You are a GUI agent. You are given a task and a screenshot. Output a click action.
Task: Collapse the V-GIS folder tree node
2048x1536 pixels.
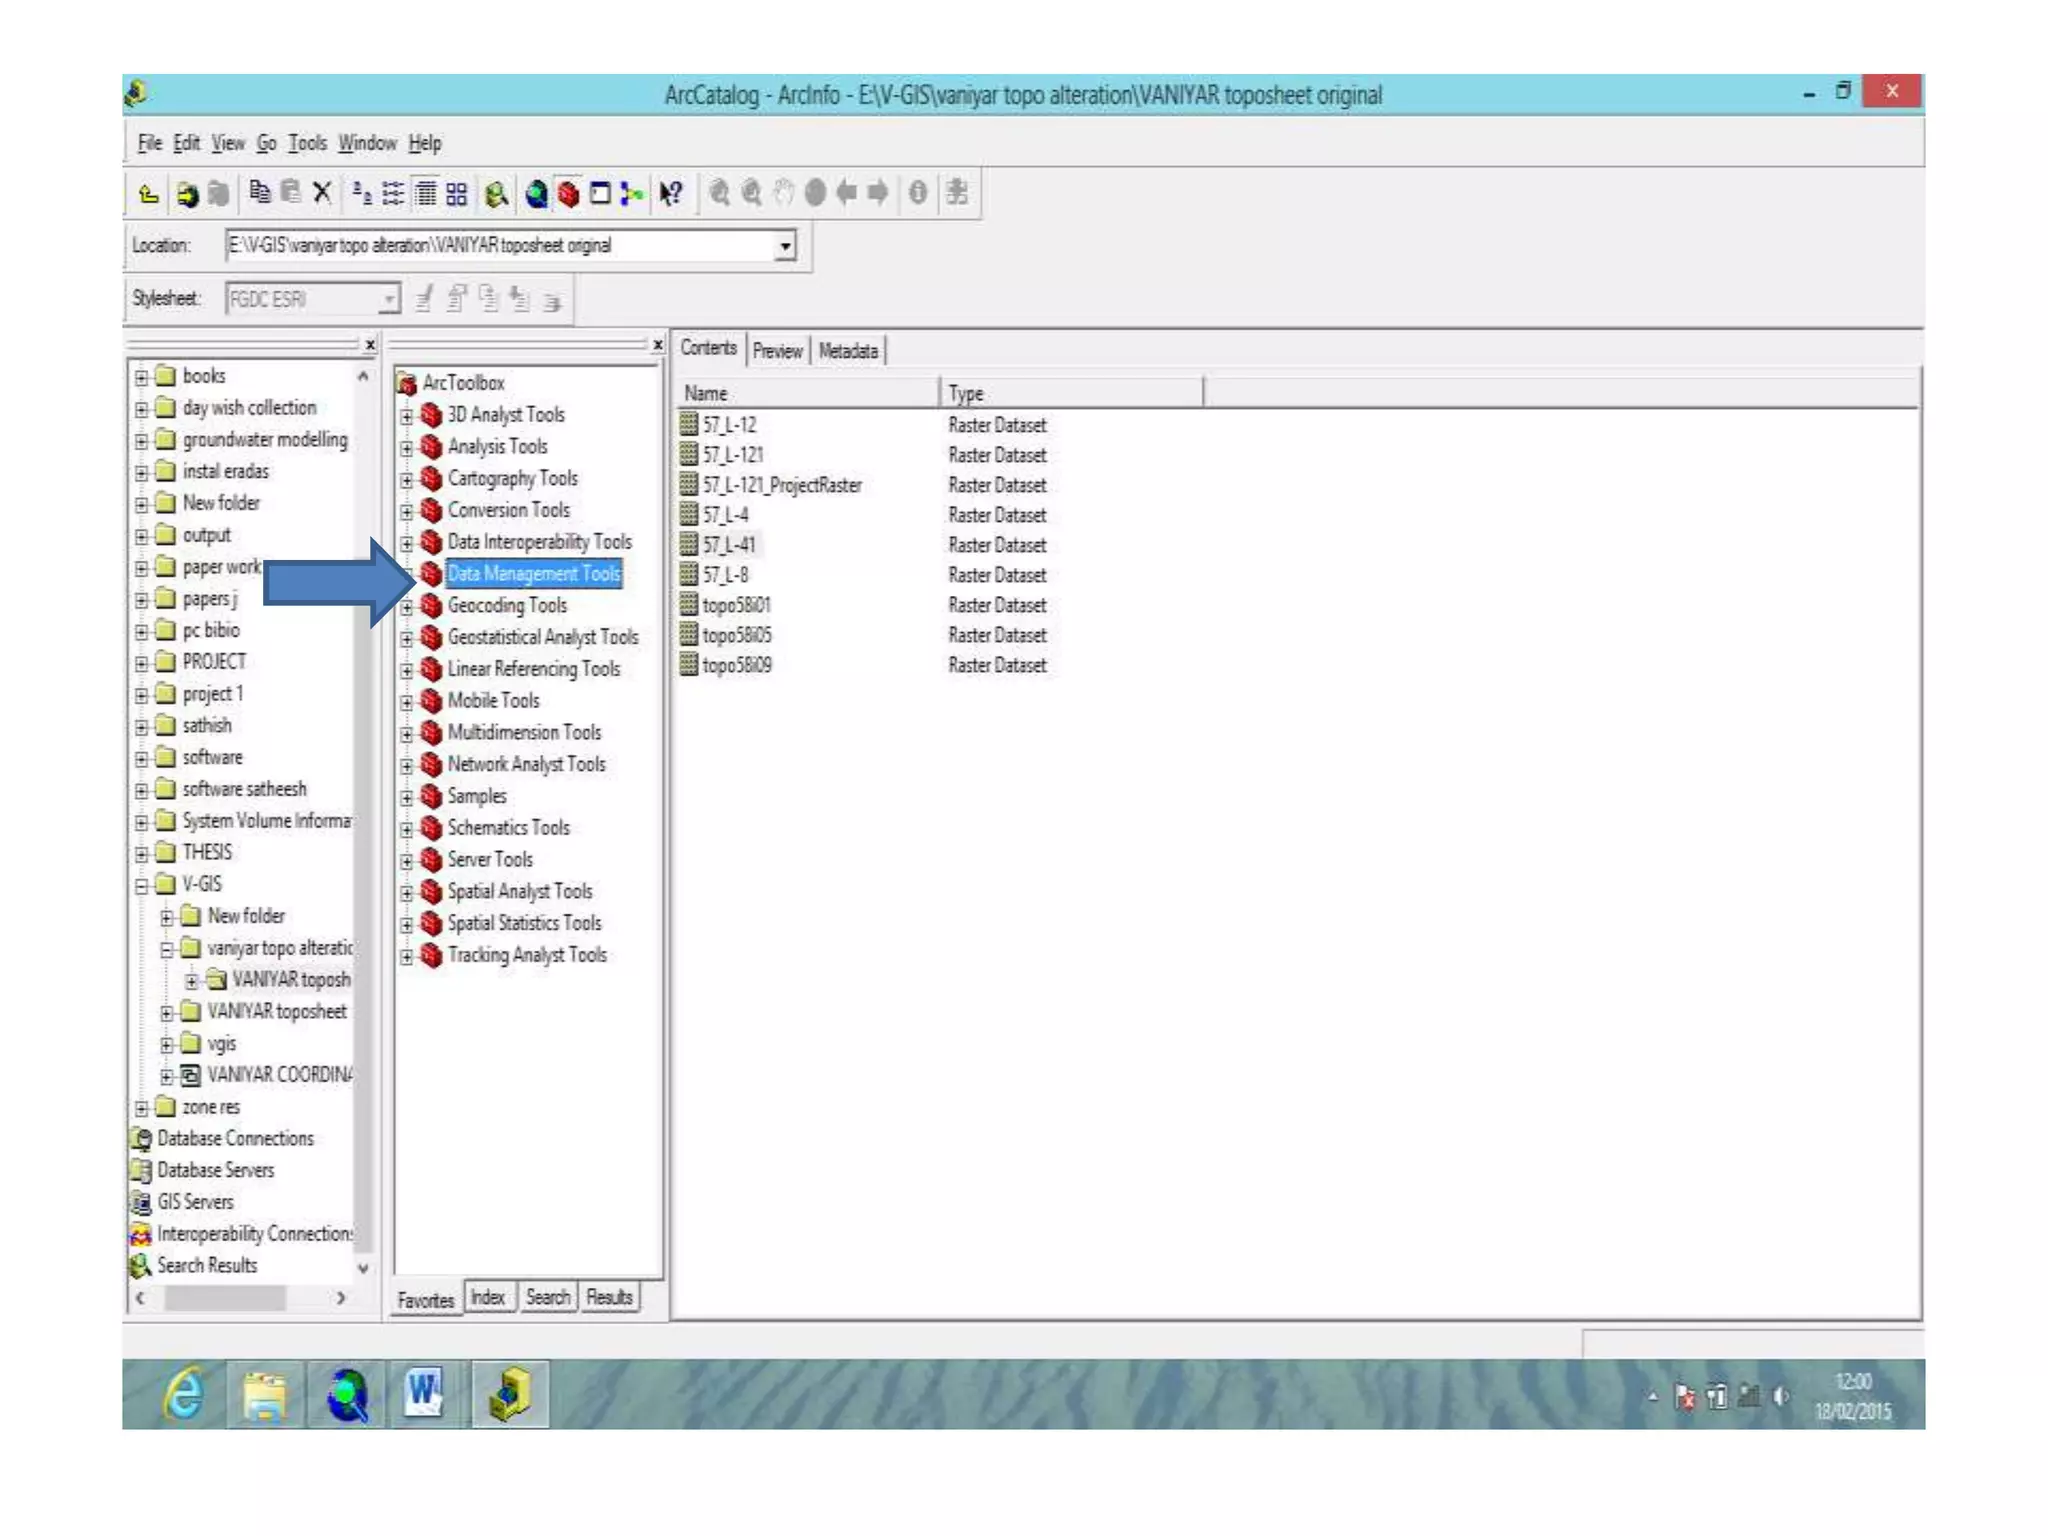[142, 885]
